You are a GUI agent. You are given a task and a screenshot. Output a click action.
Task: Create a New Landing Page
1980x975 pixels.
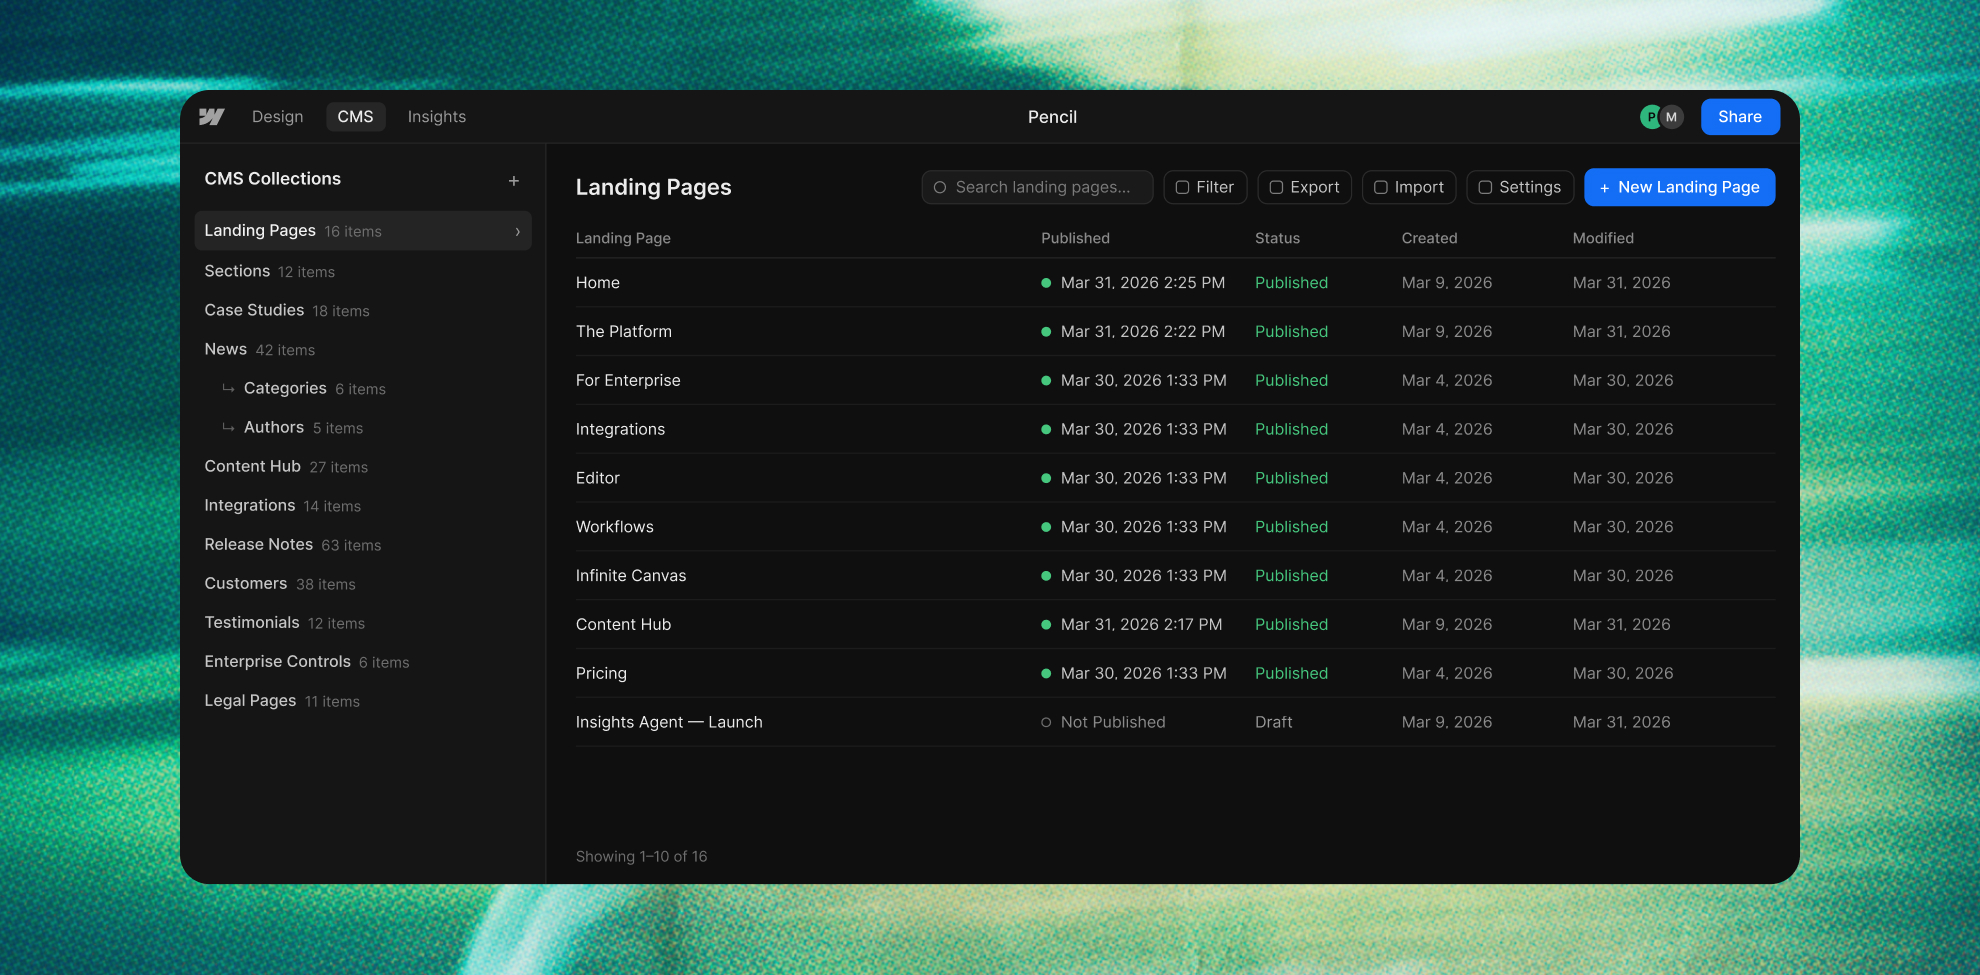coord(1680,187)
